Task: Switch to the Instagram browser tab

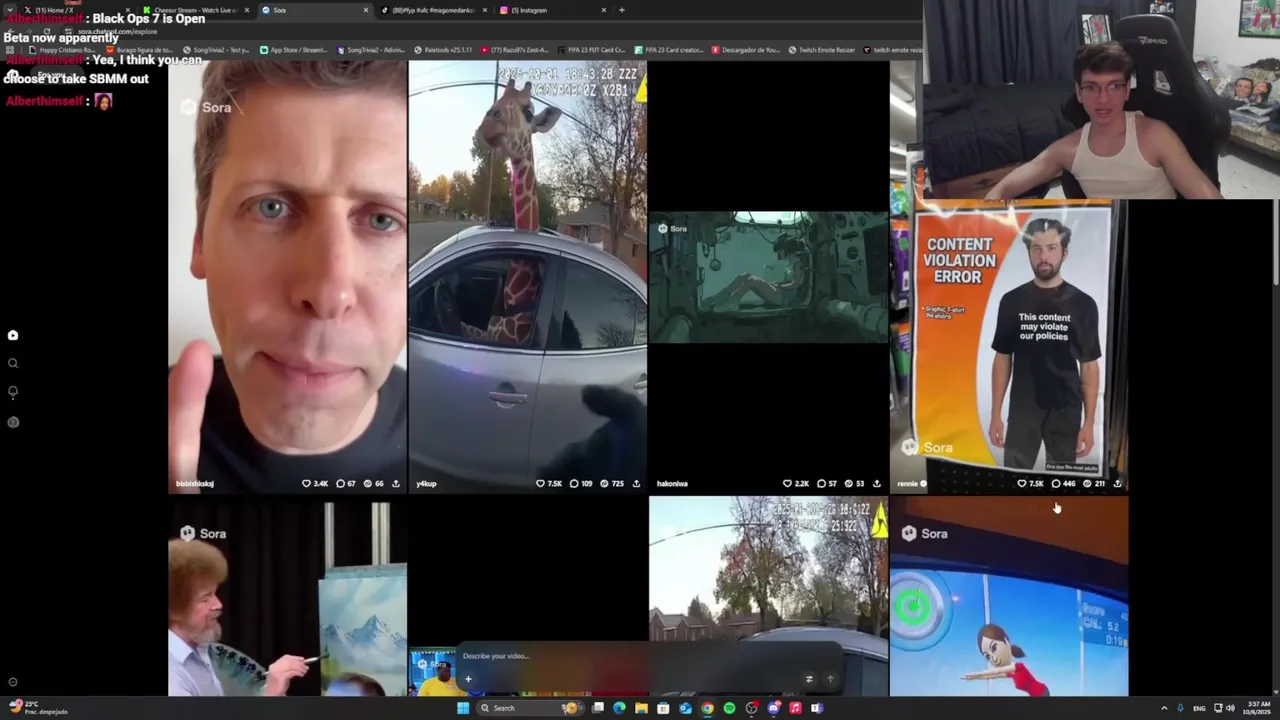Action: click(552, 10)
